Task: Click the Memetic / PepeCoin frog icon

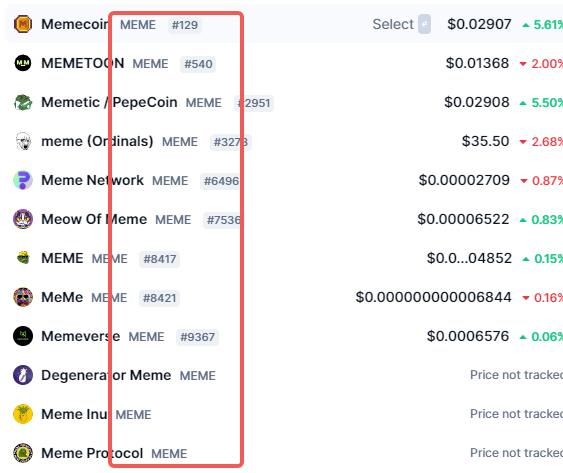Action: point(23,102)
